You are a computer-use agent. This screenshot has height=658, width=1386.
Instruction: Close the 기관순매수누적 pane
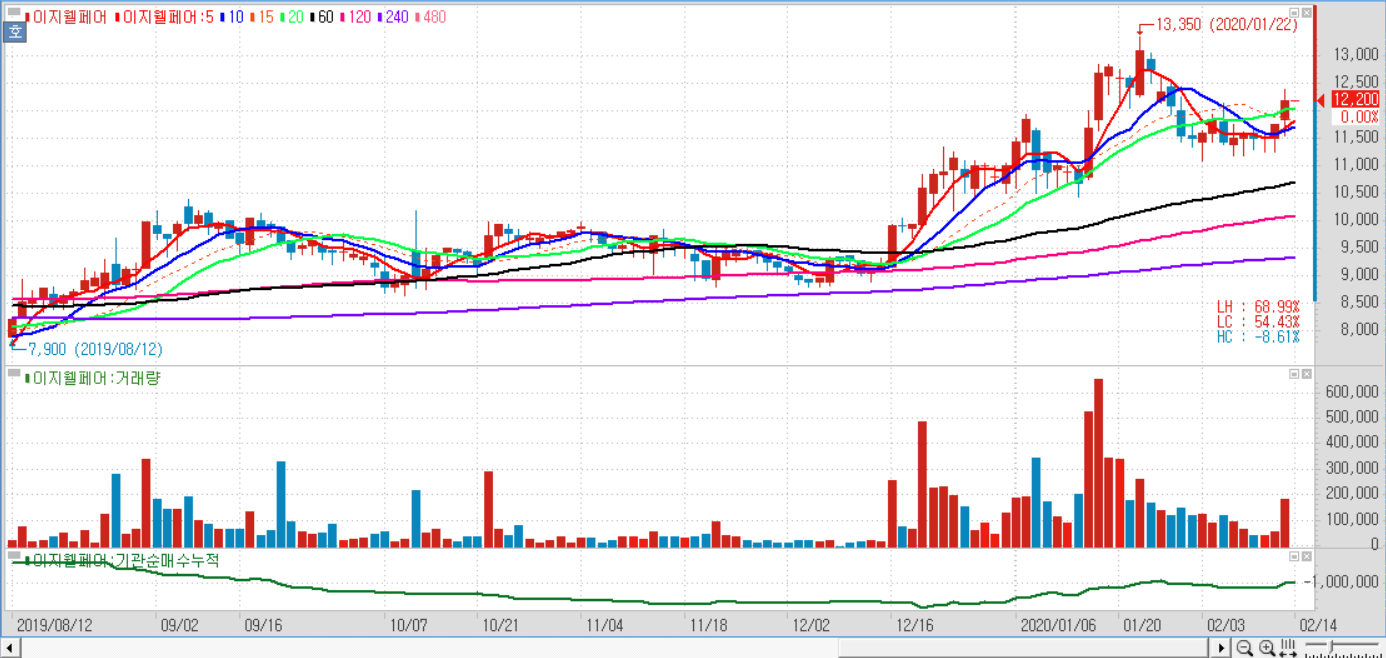pos(1306,555)
